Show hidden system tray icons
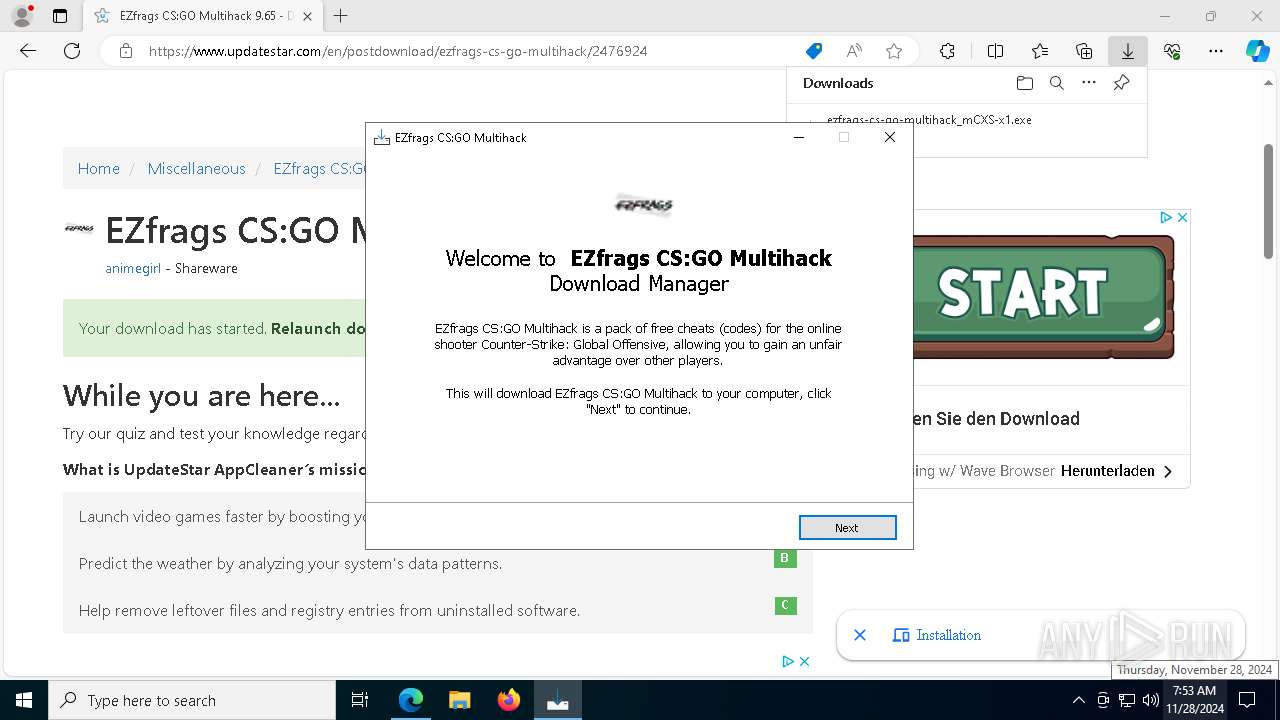 click(x=1078, y=700)
